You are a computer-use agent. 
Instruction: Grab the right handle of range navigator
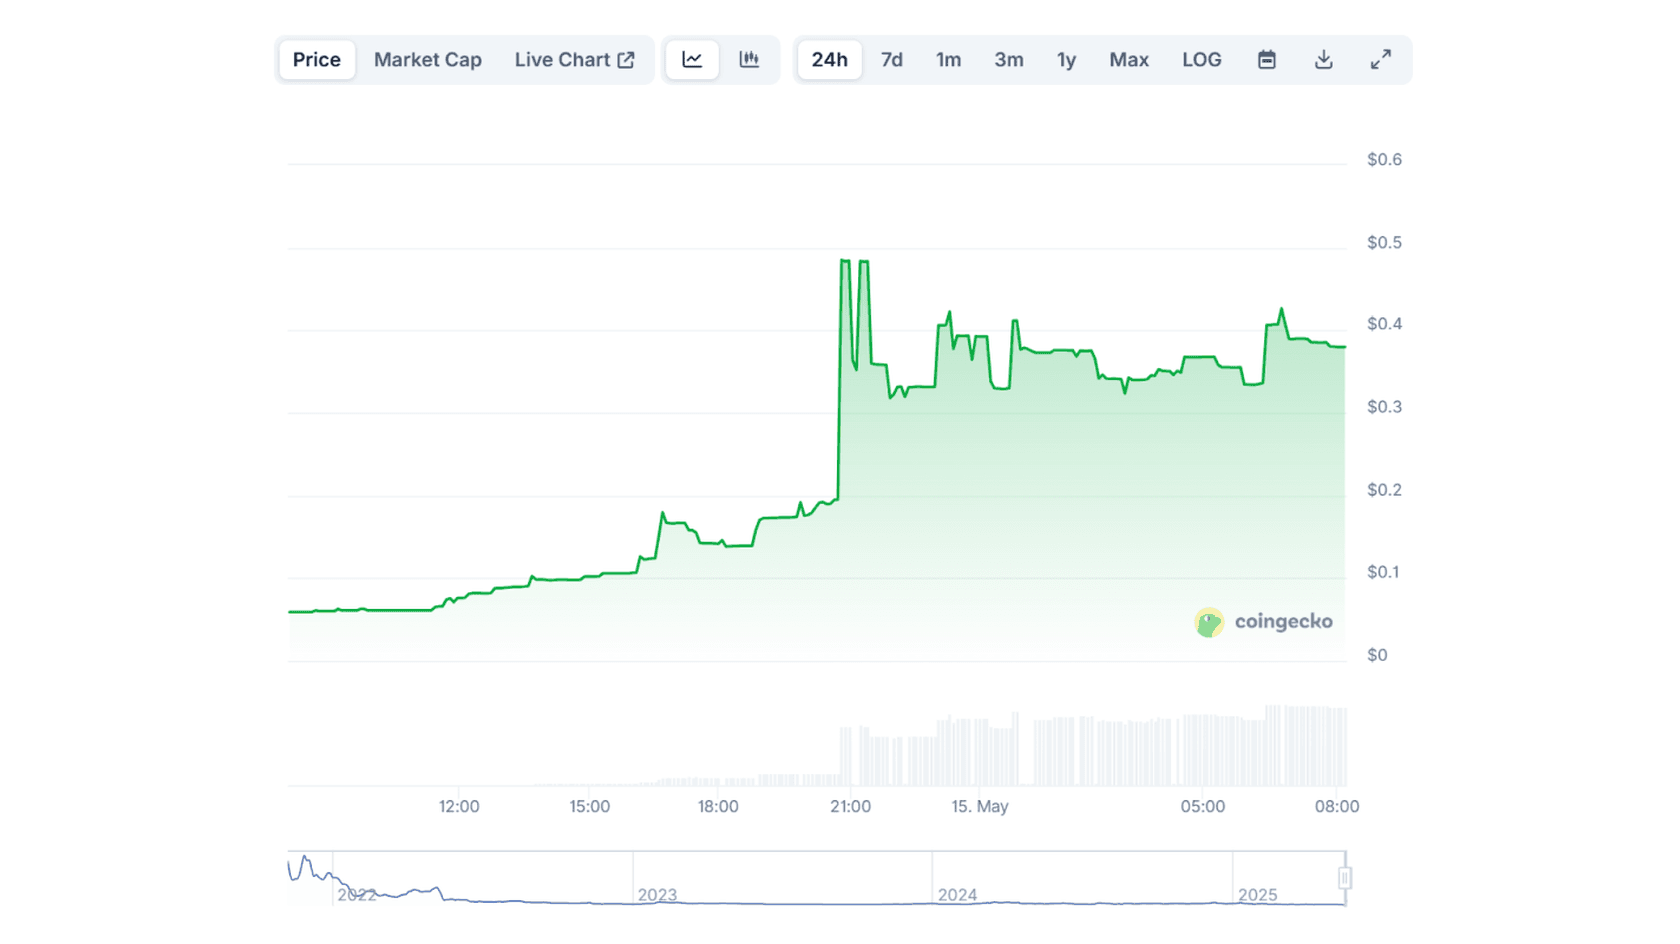coord(1345,878)
